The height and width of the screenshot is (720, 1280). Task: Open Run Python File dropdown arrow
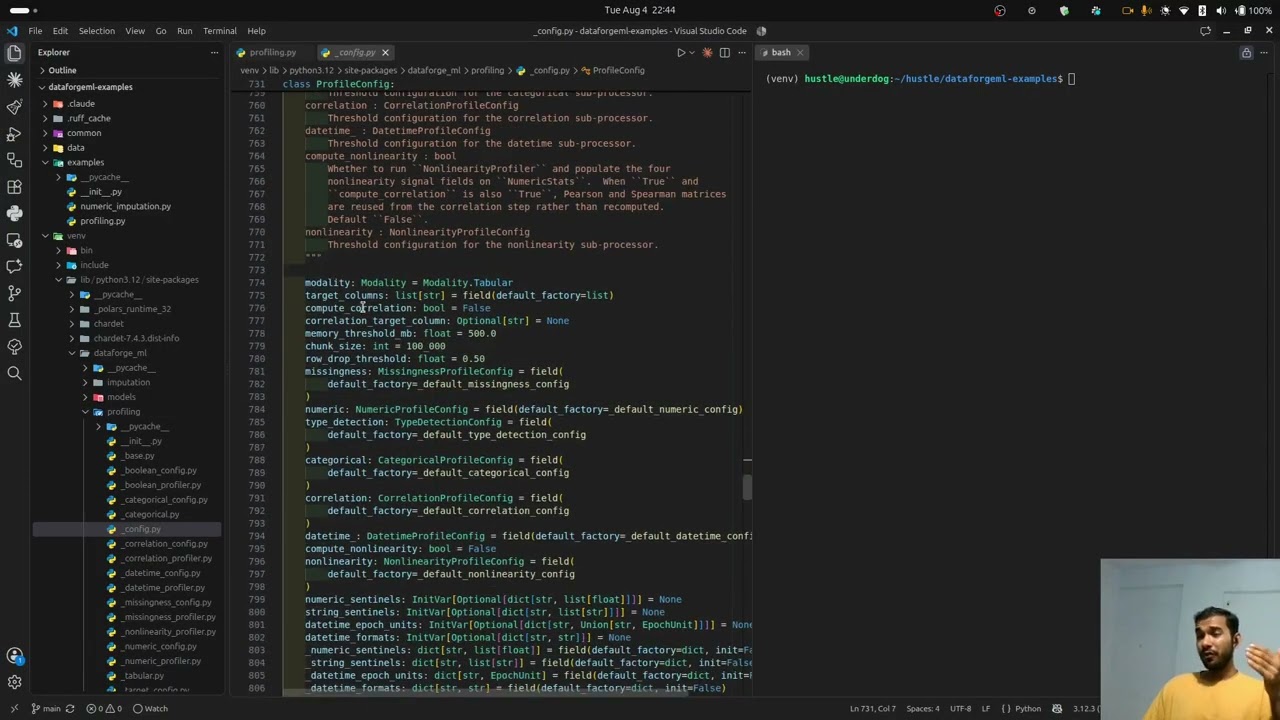click(692, 52)
